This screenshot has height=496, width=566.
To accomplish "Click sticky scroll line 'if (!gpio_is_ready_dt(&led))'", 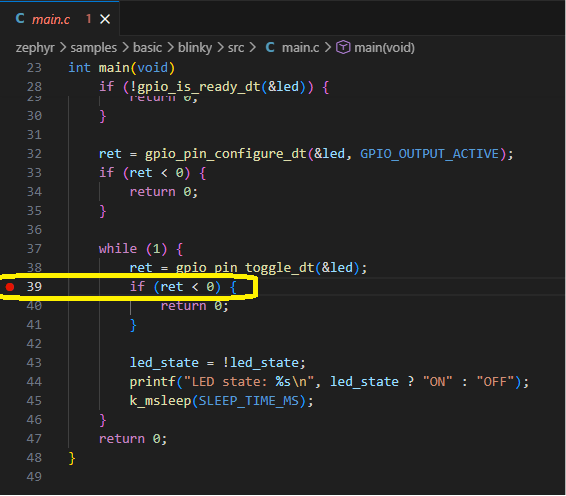I will 214,87.
